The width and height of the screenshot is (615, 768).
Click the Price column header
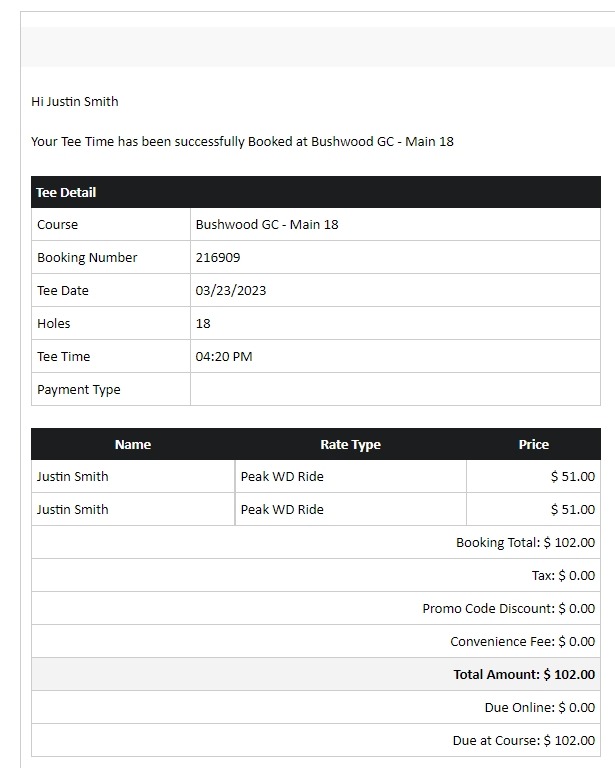click(534, 444)
